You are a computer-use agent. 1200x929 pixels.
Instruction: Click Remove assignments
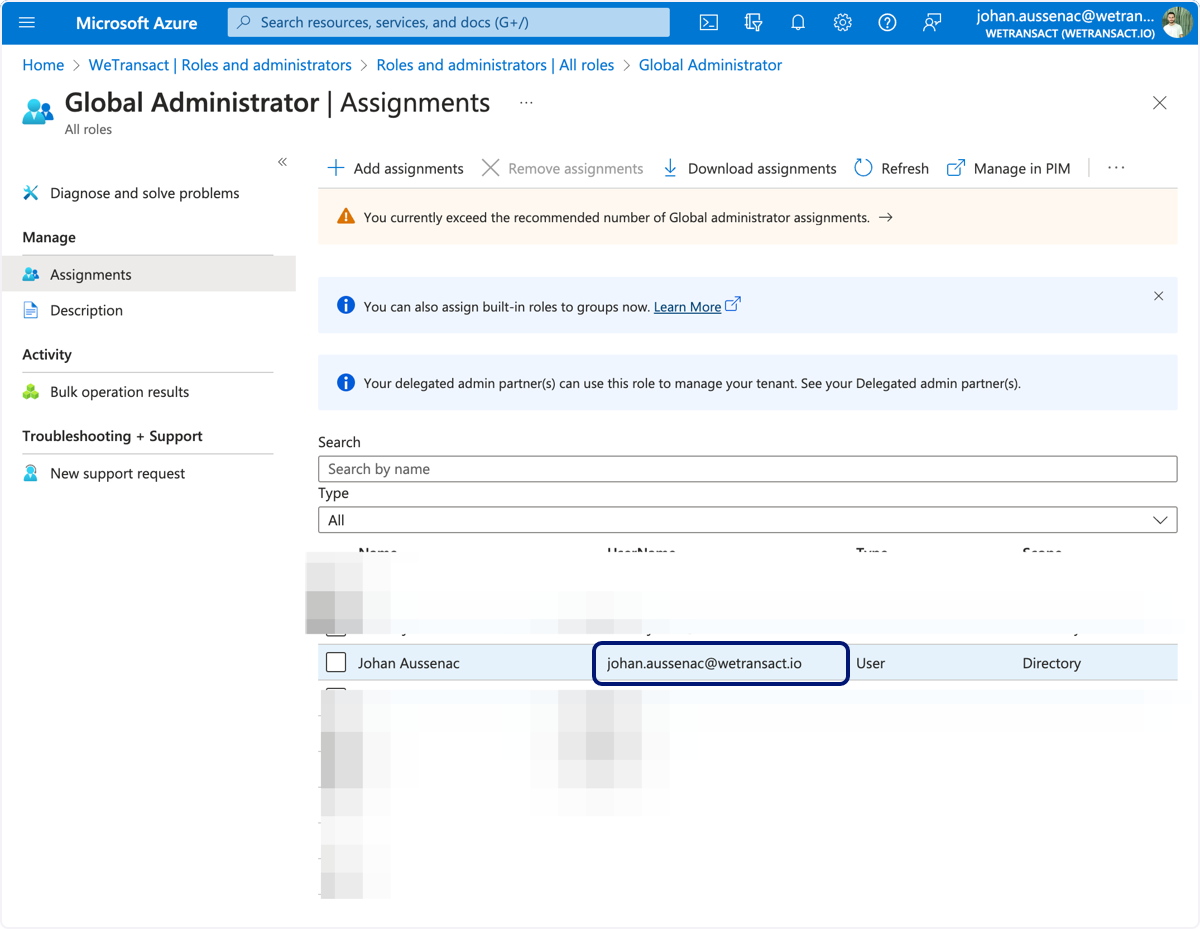click(x=562, y=168)
